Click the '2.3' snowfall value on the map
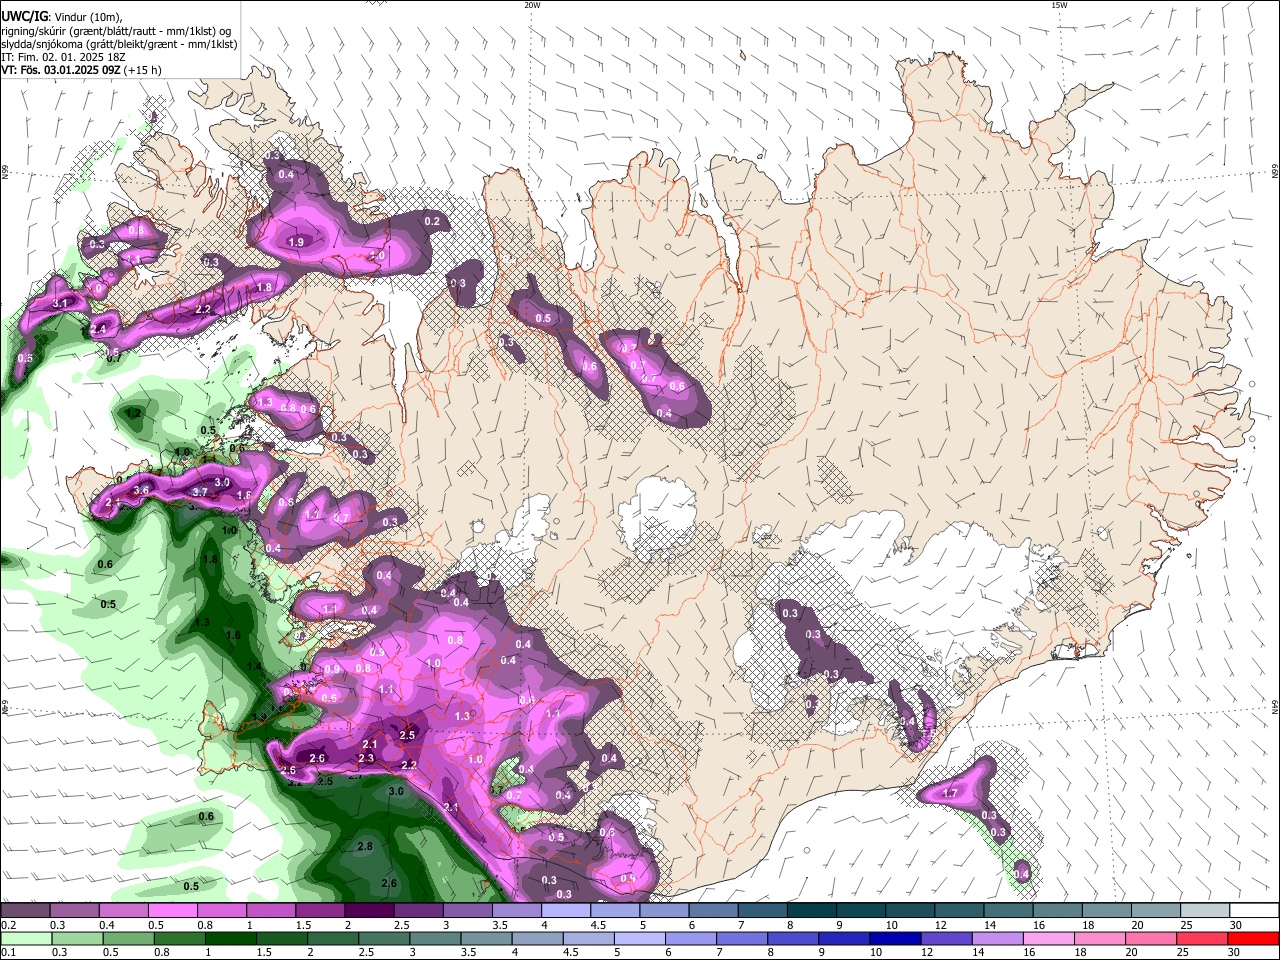The height and width of the screenshot is (960, 1280). coord(365,758)
